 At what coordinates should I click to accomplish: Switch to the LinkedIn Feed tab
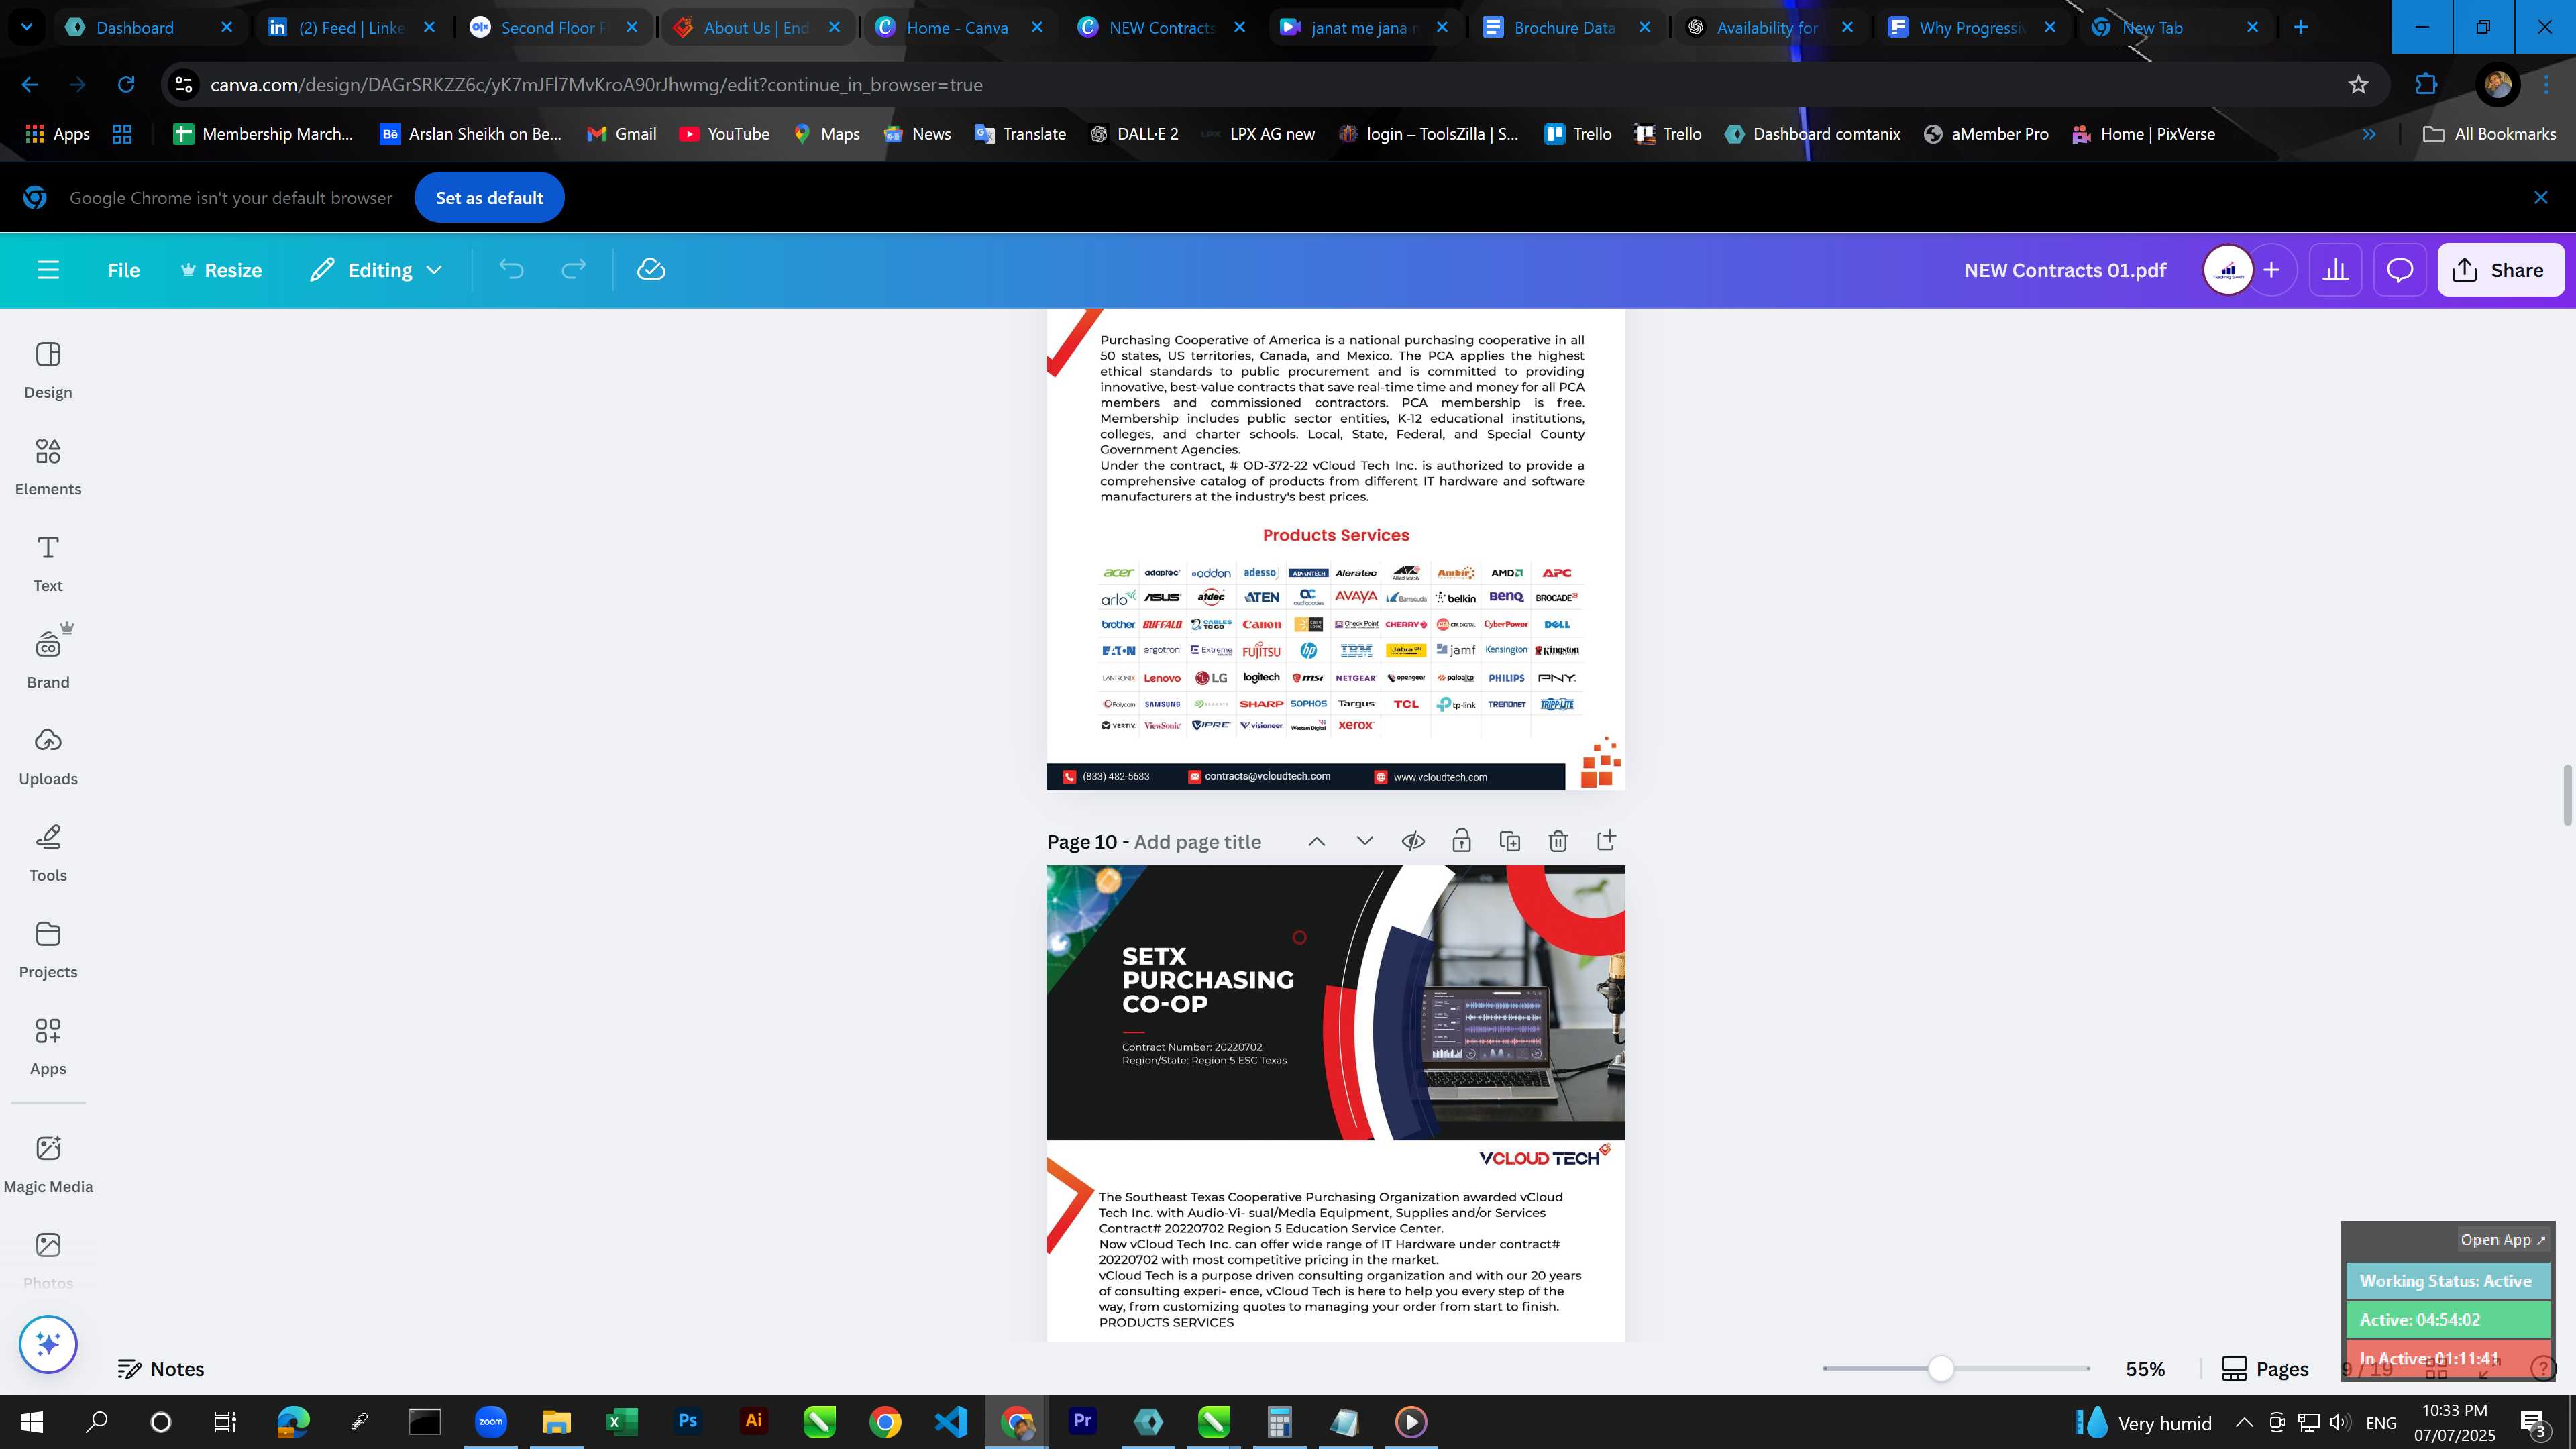tap(350, 28)
